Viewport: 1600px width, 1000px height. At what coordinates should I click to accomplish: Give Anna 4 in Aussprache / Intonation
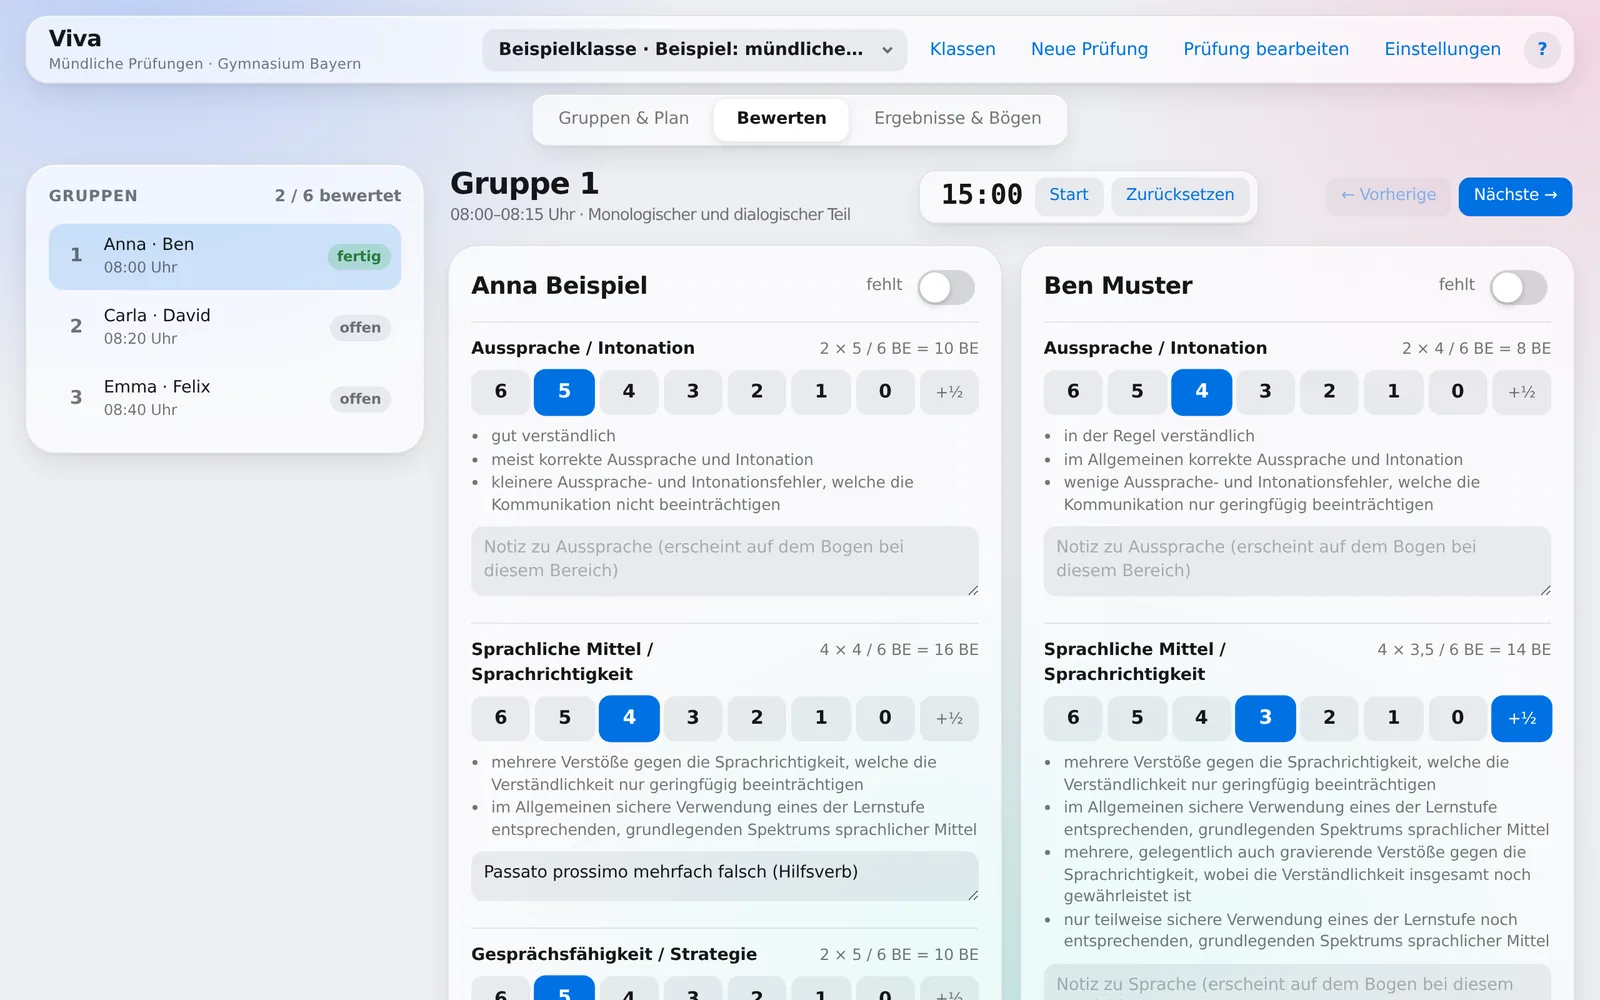[629, 392]
